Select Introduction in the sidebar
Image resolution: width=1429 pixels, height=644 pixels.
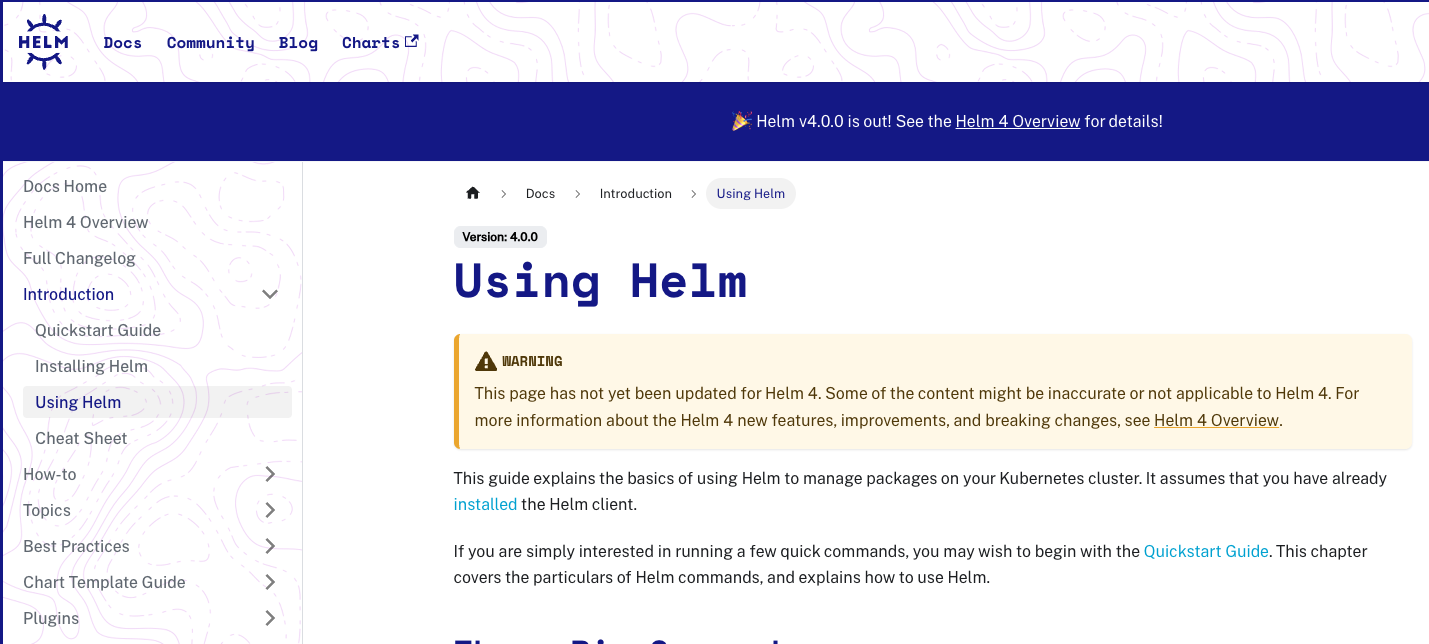(69, 294)
